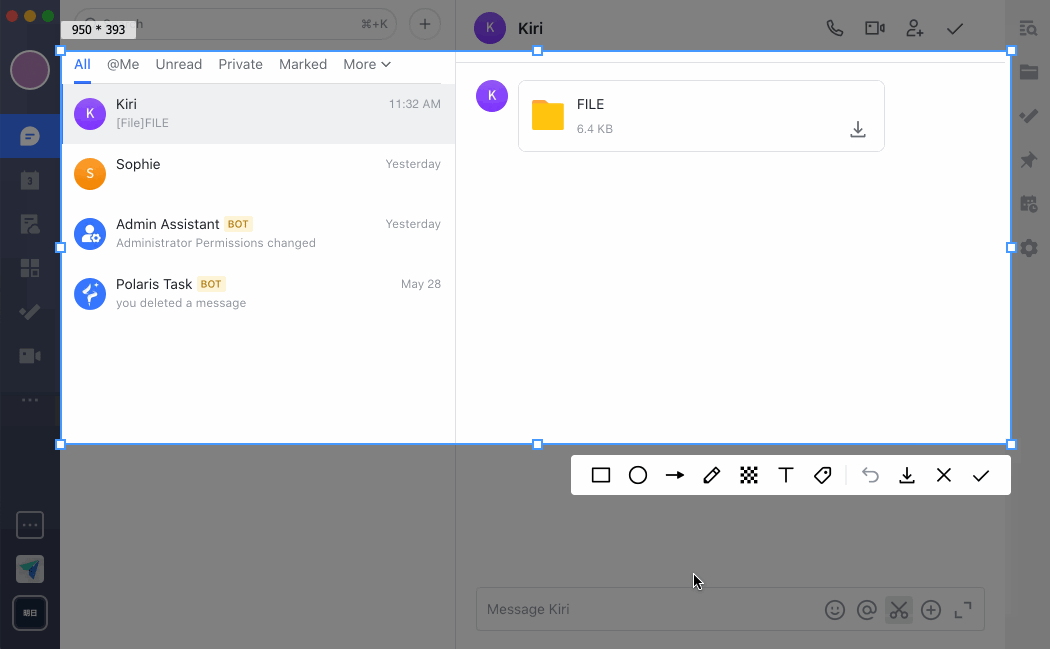The width and height of the screenshot is (1050, 649).
Task: Pick the pencil freehand tool
Action: coord(712,476)
